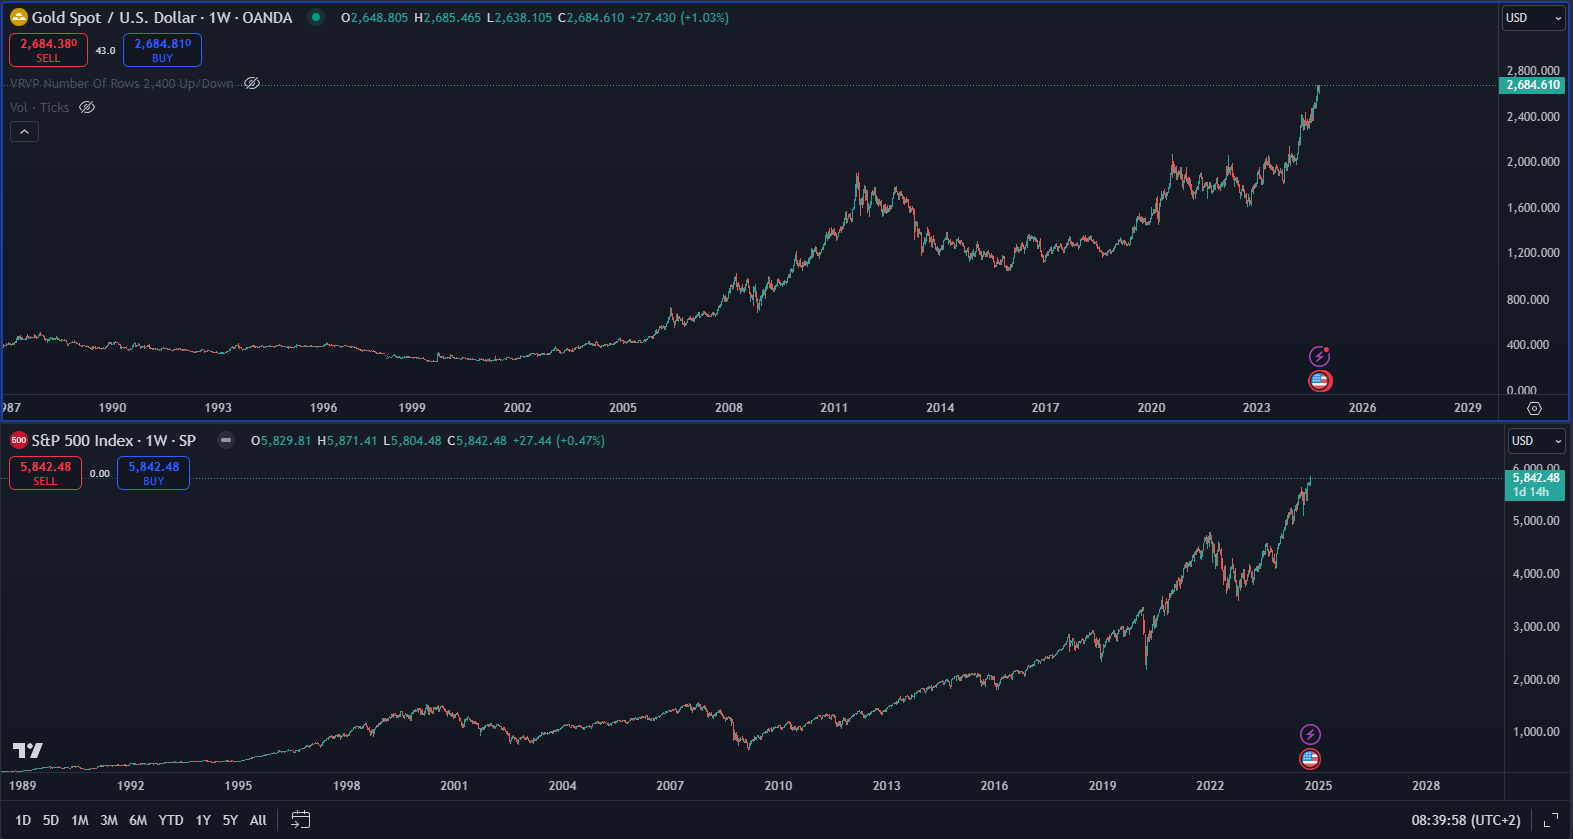Image resolution: width=1573 pixels, height=839 pixels.
Task: Click the green market status dot on Gold chart
Action: click(x=316, y=17)
